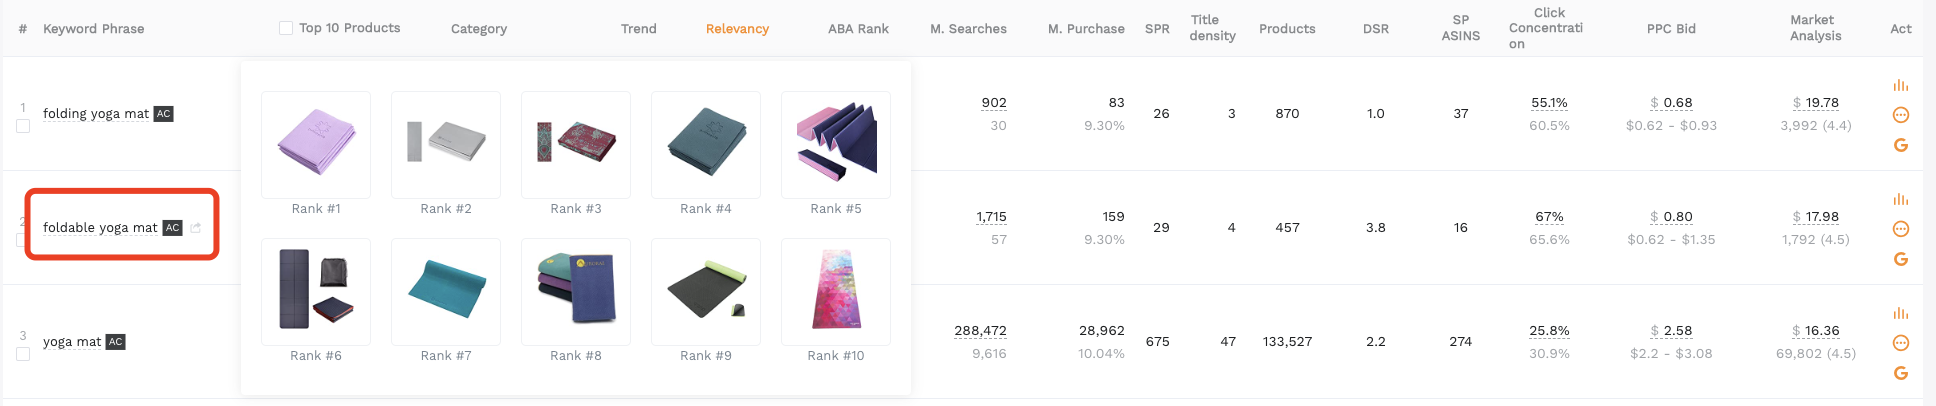Click the Click Concentration column header

pyautogui.click(x=1546, y=28)
